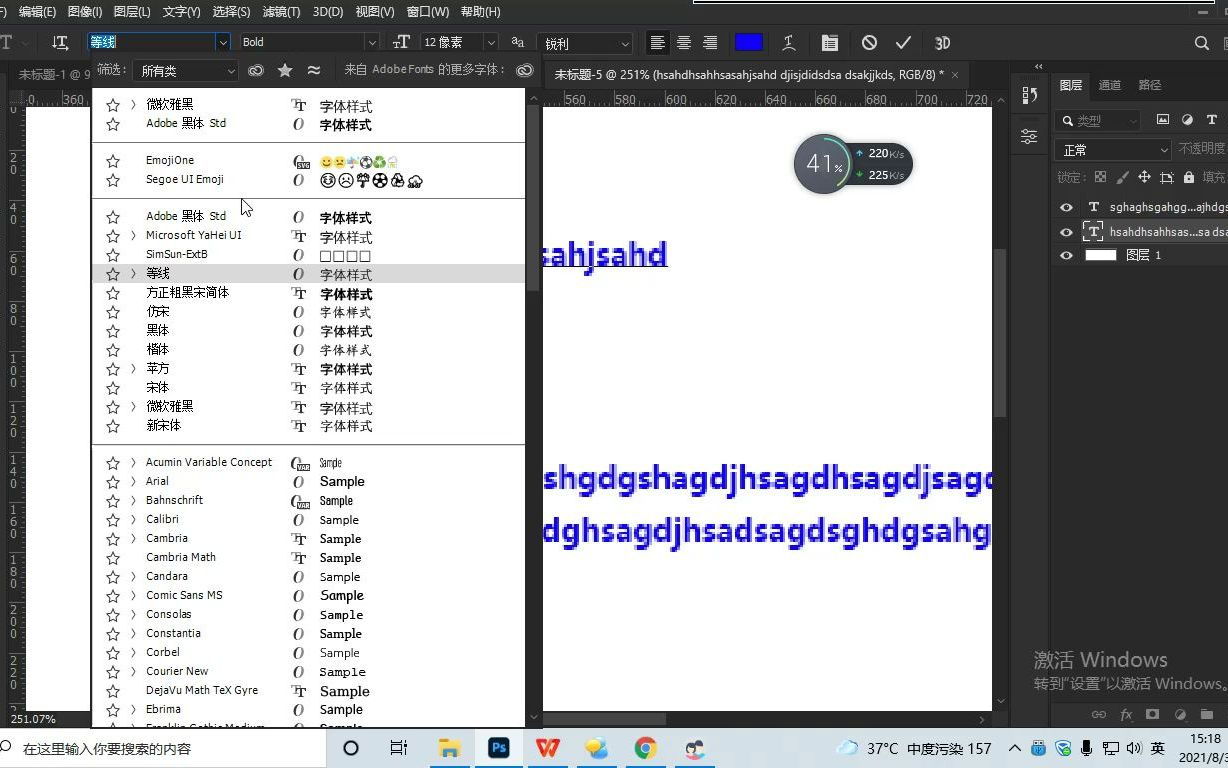
Task: Hide the 图层 1 layer
Action: [1064, 254]
